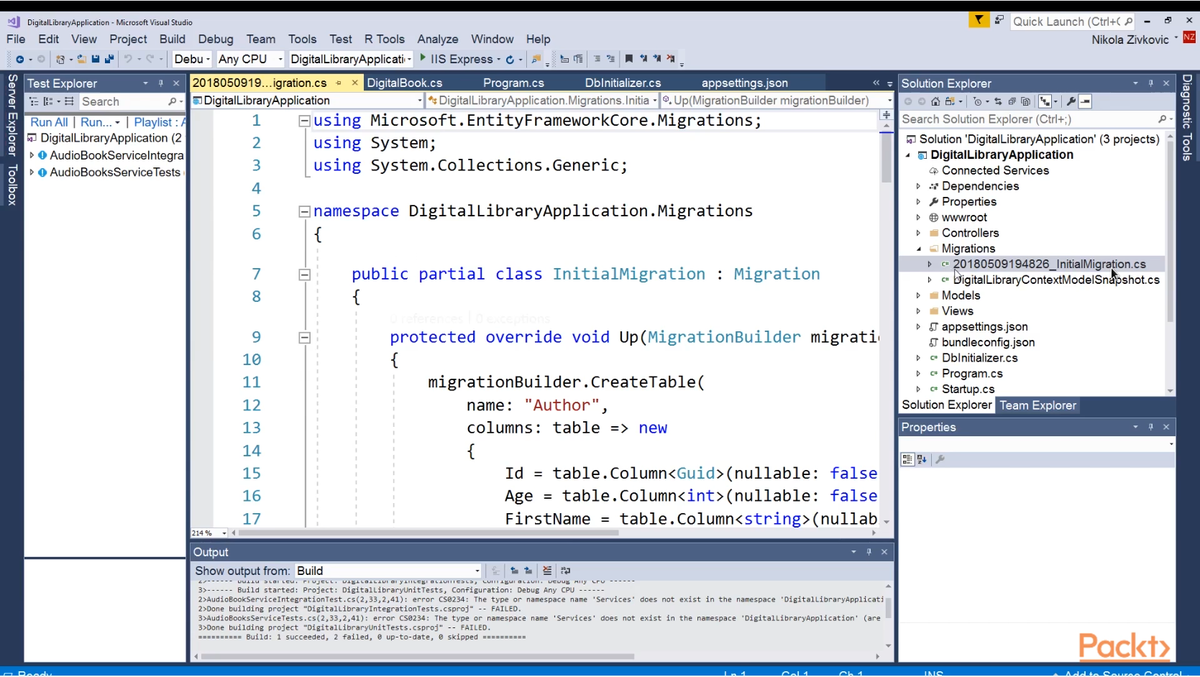This screenshot has width=1200, height=677.
Task: Click Show All Files icon in Solution Explorer
Action: pyautogui.click(x=1026, y=101)
